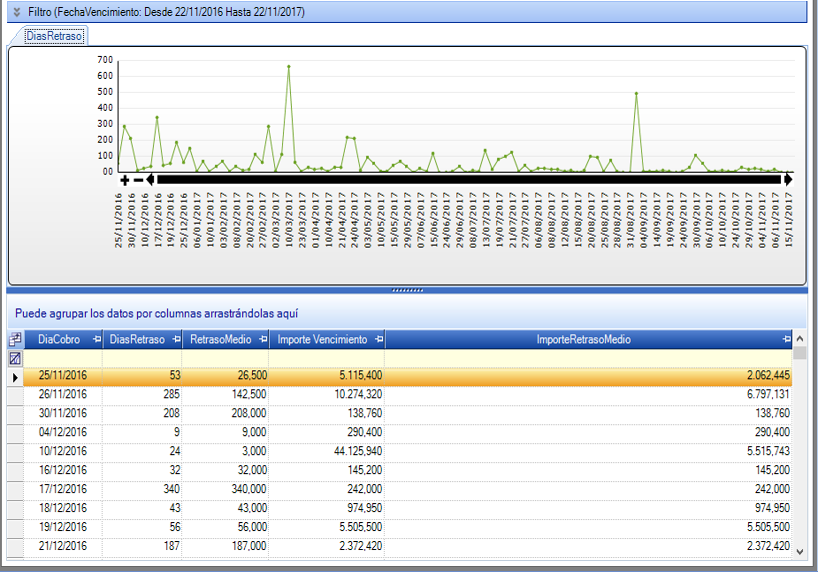Collapse the Filtro panel with double-chevron icon
The height and width of the screenshot is (572, 818).
click(17, 11)
